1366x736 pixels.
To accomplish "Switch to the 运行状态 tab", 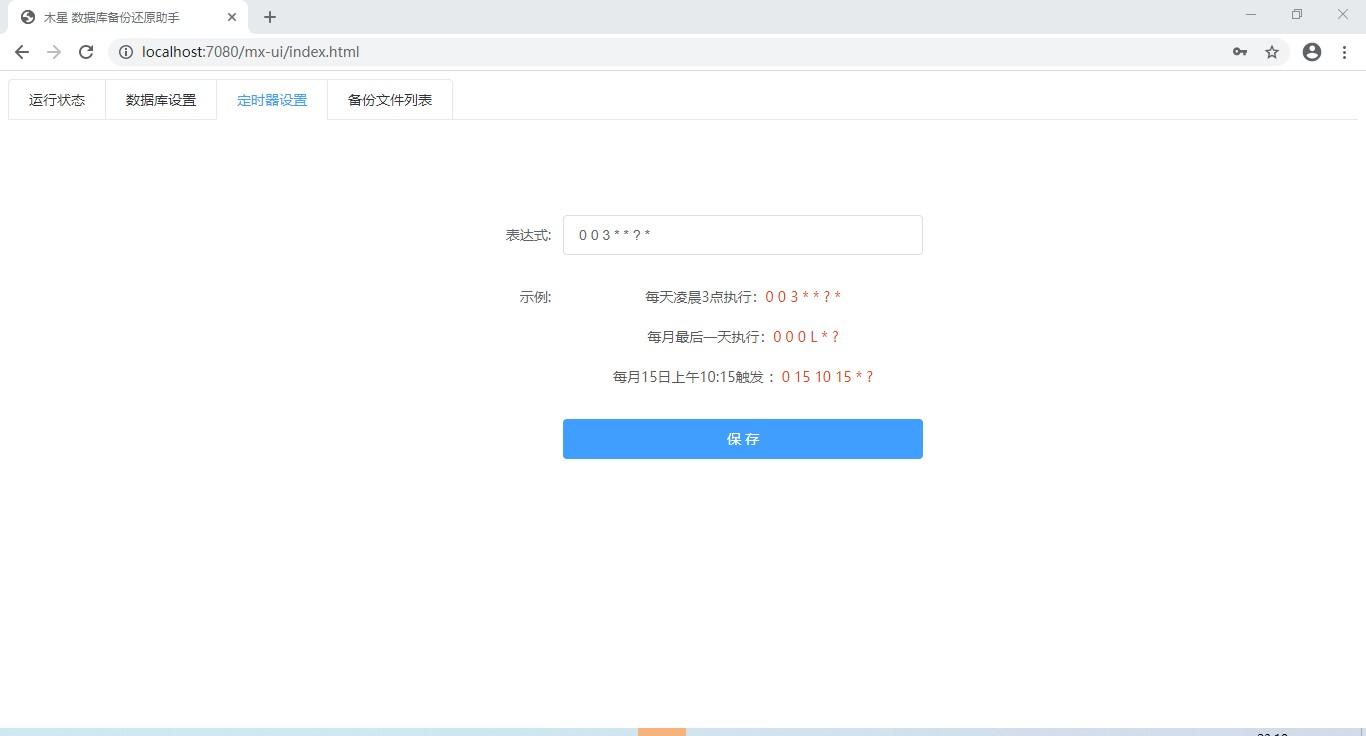I will (x=57, y=100).
